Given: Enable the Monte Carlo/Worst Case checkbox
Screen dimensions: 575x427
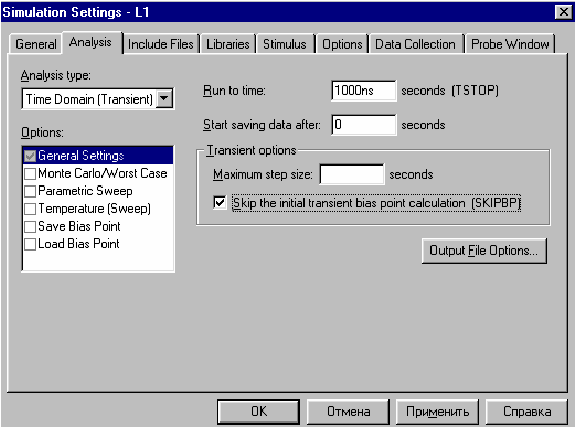Looking at the screenshot, I should coord(30,174).
